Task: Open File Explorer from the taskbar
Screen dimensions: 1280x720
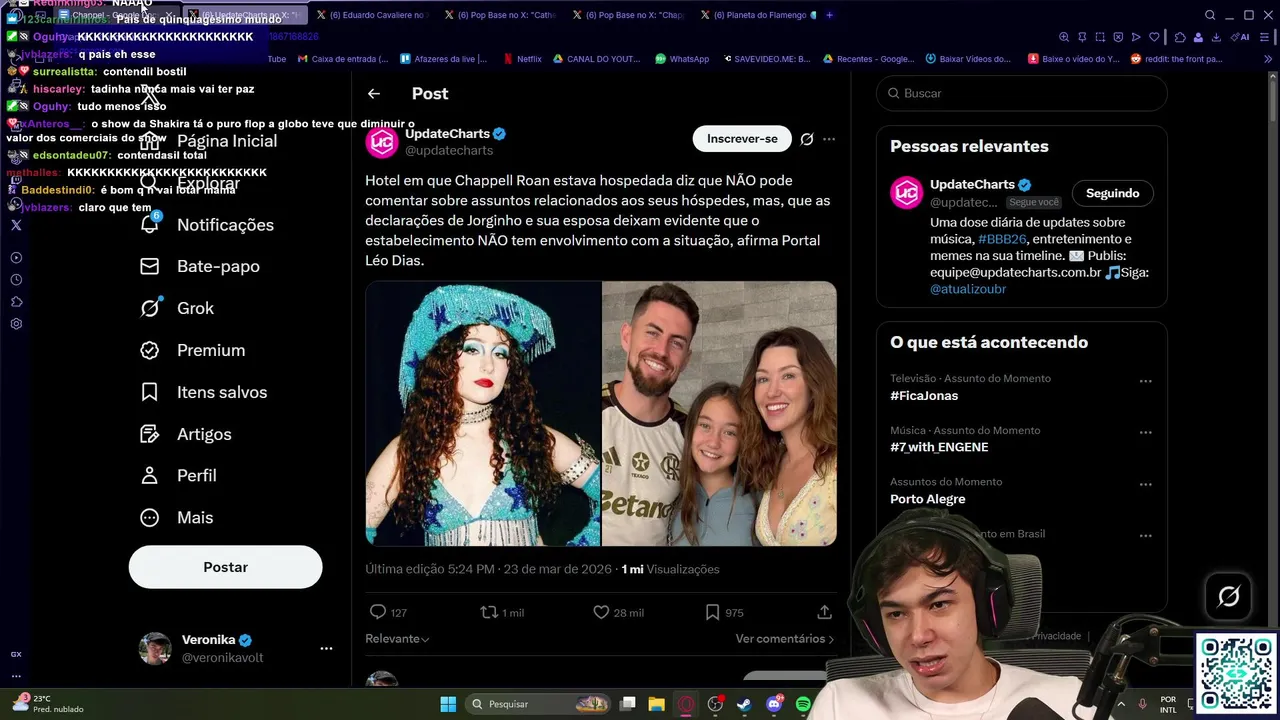Action: pyautogui.click(x=656, y=704)
